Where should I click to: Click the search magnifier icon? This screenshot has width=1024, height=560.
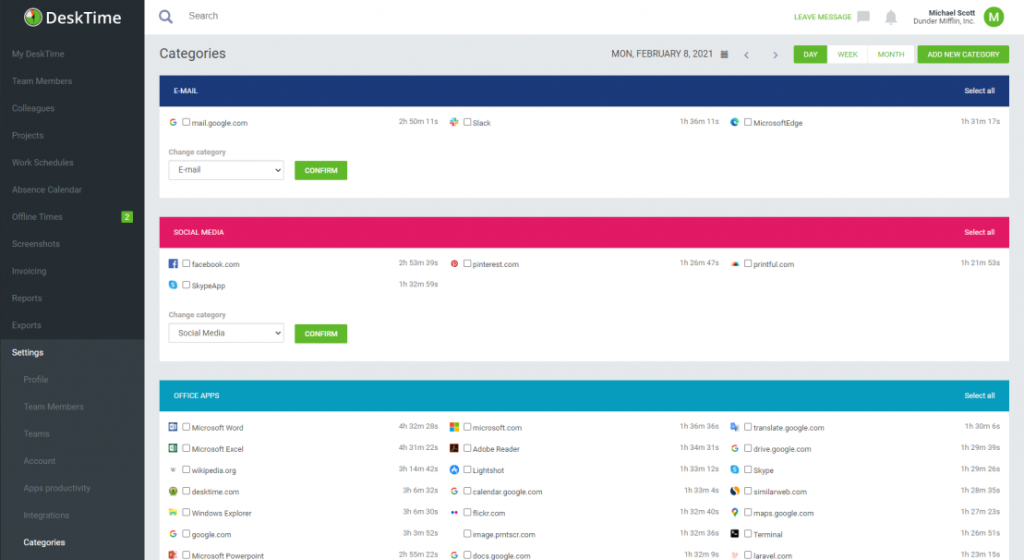point(166,16)
